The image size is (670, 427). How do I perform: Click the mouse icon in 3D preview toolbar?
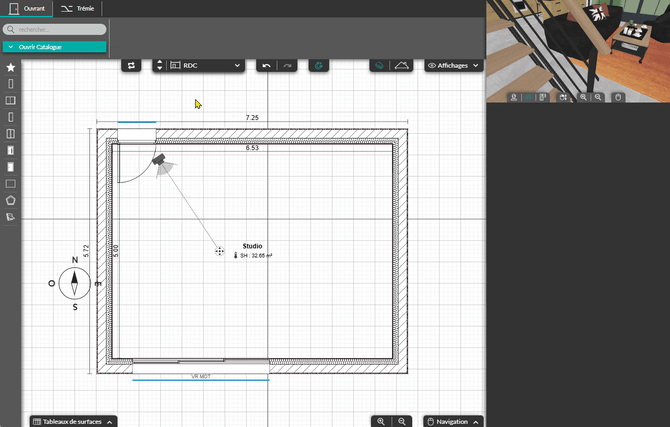click(618, 97)
